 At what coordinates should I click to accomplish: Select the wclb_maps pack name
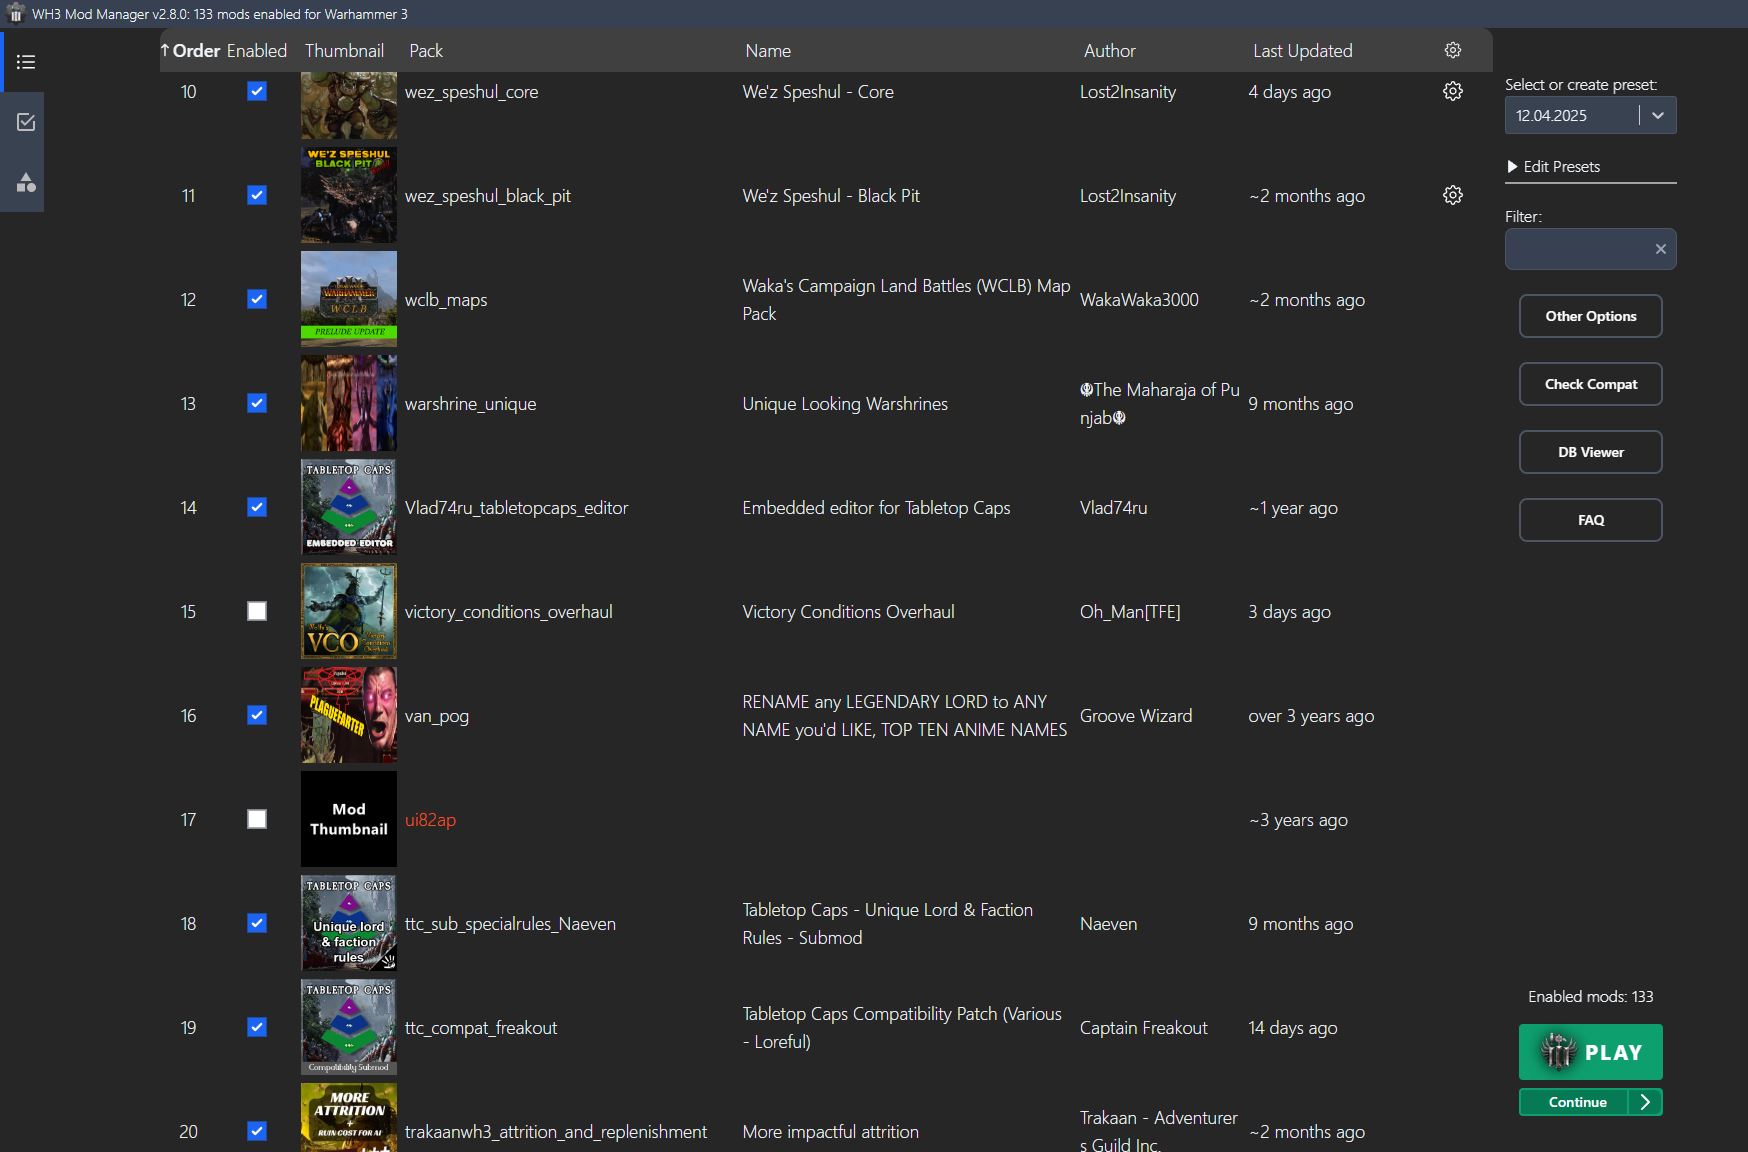[446, 300]
